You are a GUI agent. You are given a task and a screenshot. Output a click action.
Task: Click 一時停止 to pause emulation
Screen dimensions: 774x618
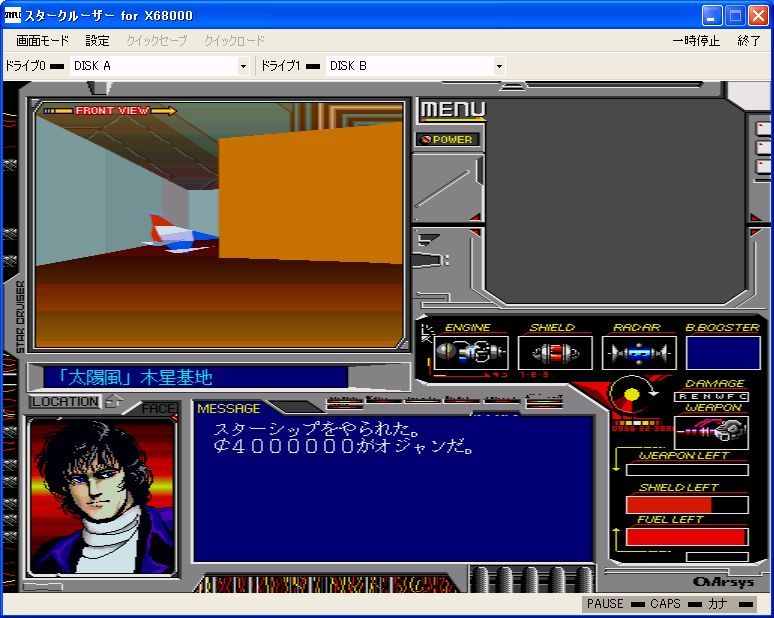pyautogui.click(x=696, y=40)
